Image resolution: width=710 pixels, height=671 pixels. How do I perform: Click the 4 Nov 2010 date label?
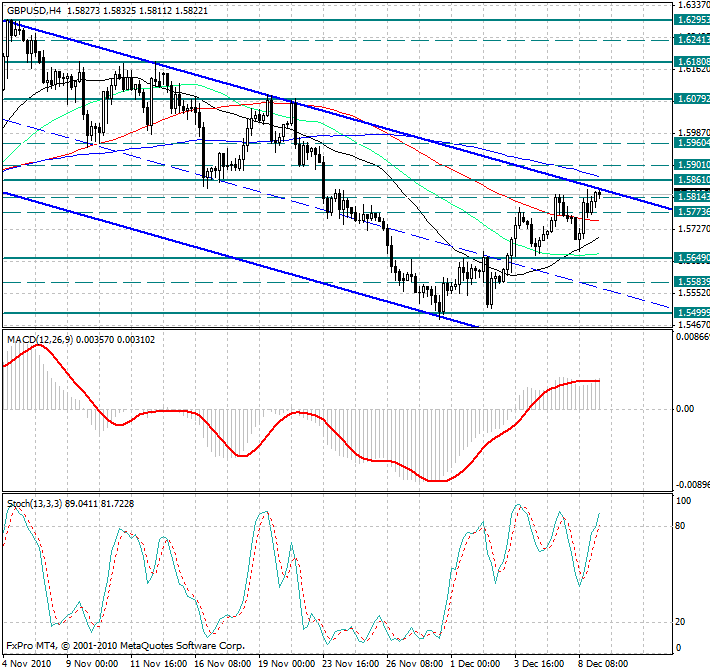tap(25, 664)
